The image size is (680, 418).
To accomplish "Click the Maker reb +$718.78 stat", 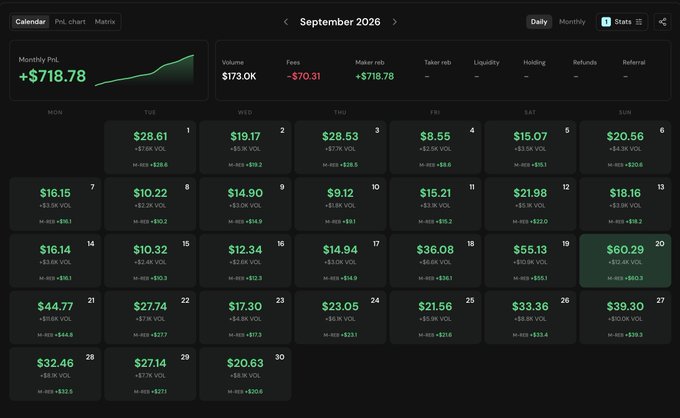I will pos(375,70).
